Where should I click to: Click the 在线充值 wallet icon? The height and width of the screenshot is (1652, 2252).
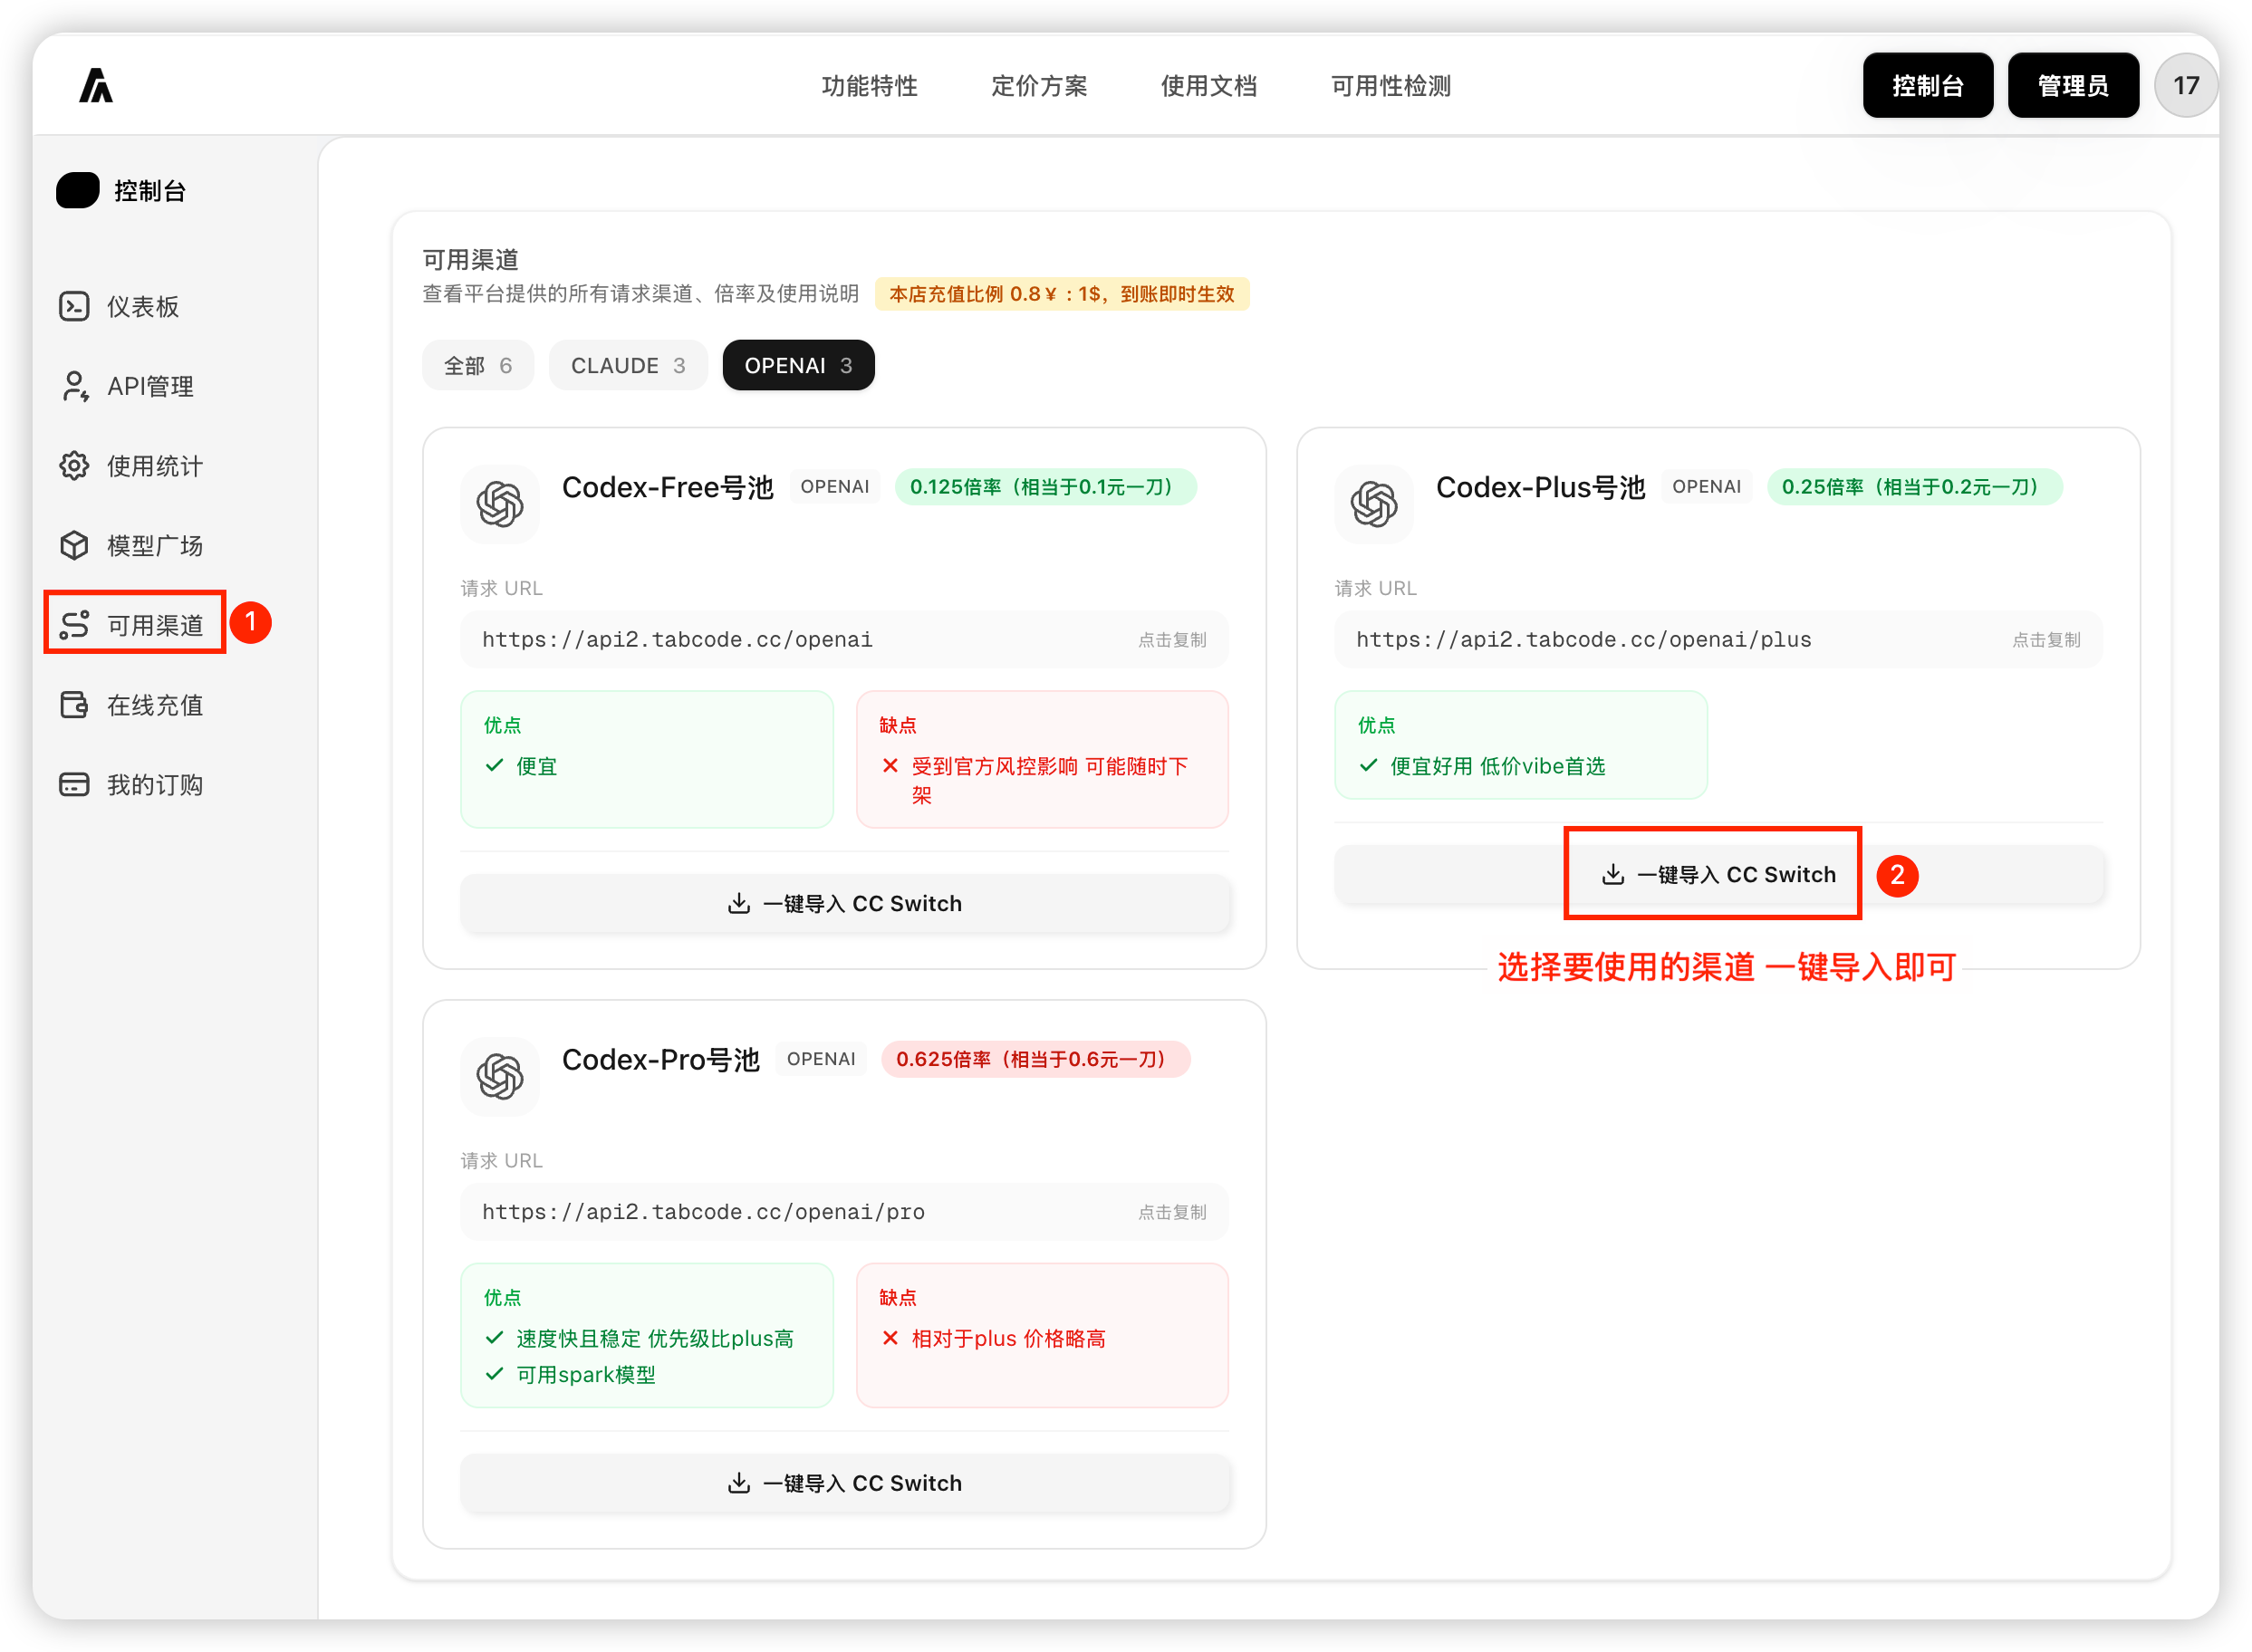(74, 705)
